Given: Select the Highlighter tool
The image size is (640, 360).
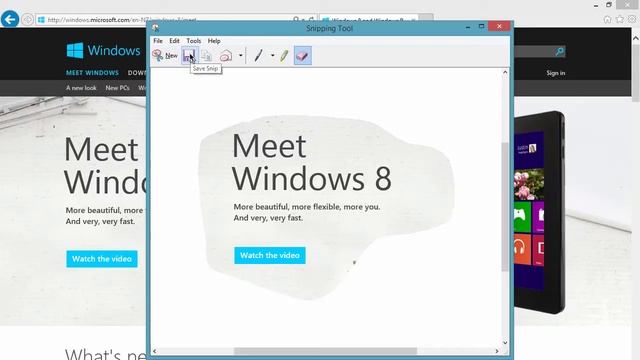Looking at the screenshot, I should click(284, 56).
